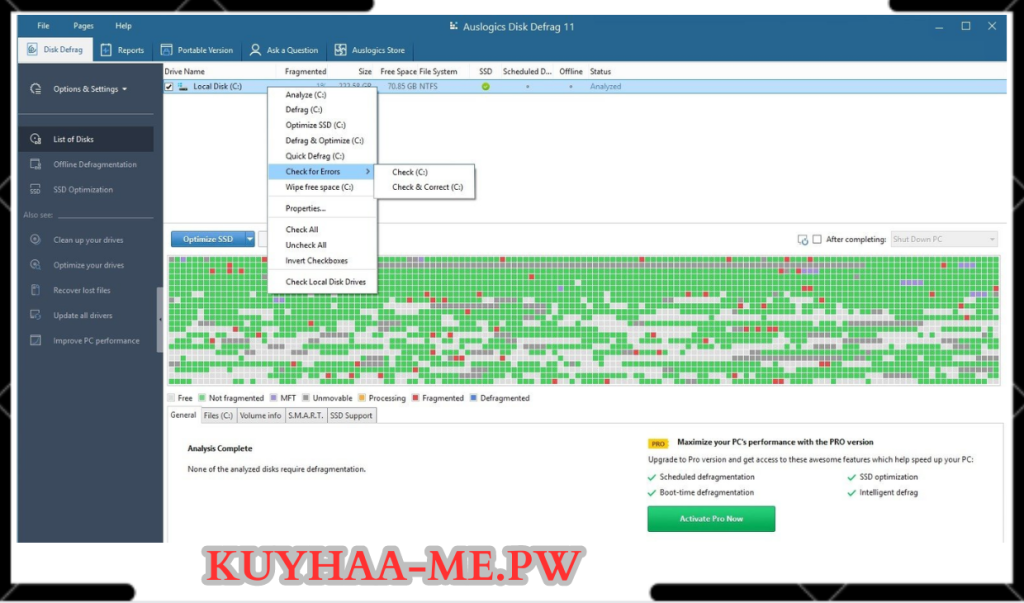Switch to the SSD Support tab
This screenshot has height=603, width=1024.
[351, 416]
